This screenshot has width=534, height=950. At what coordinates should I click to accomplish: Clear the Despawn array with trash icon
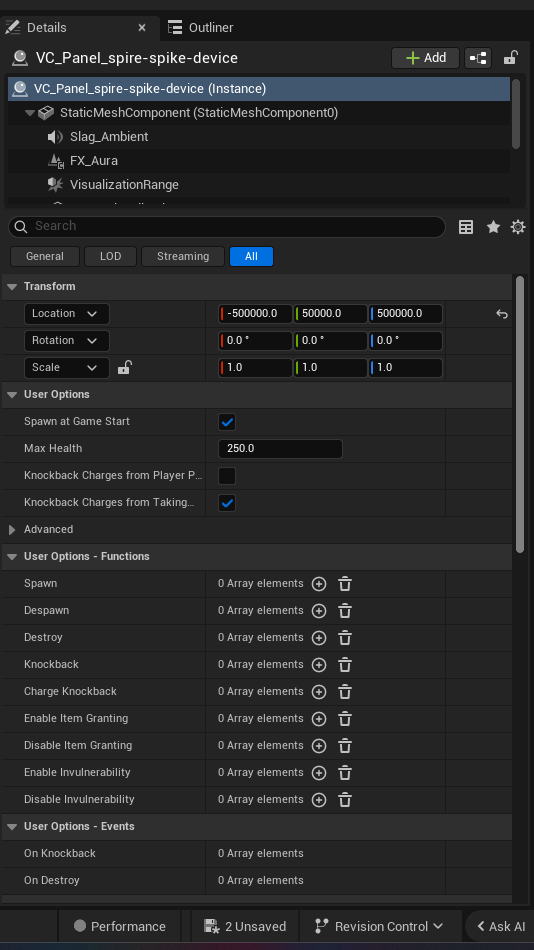pyautogui.click(x=345, y=611)
